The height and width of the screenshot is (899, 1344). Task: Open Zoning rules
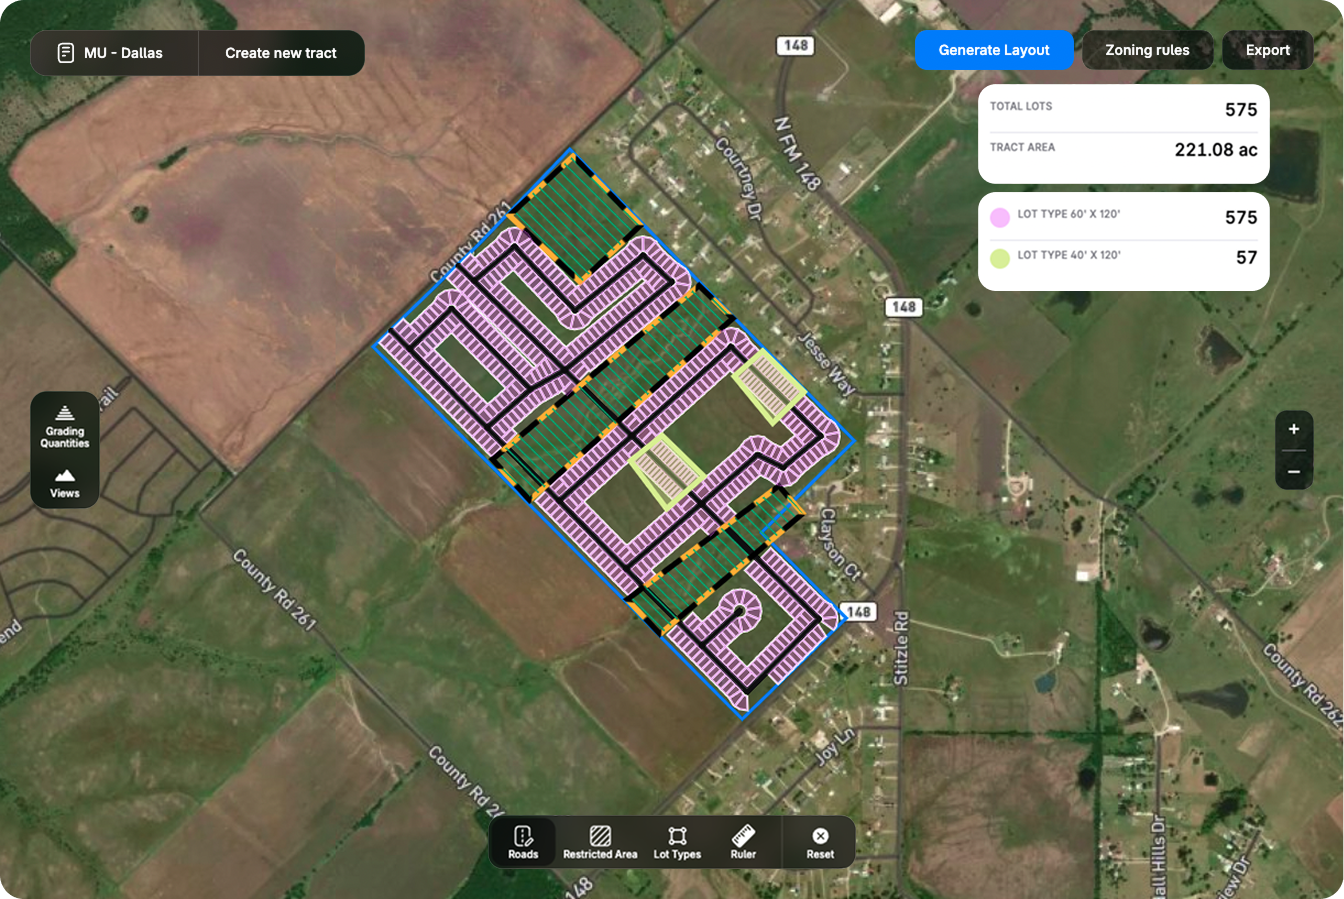(x=1147, y=50)
